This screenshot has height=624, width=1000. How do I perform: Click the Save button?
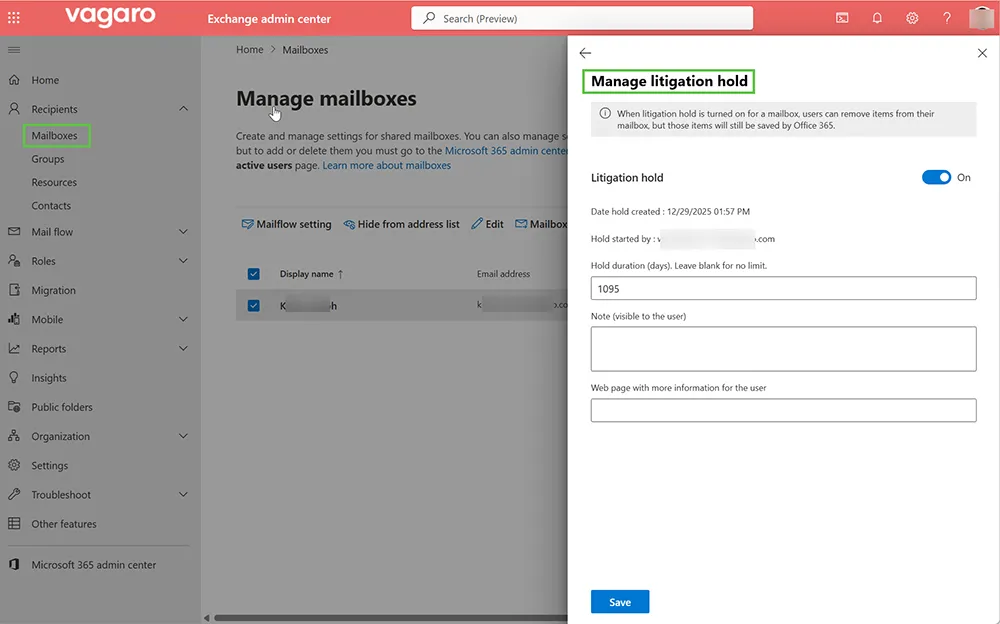[619, 601]
